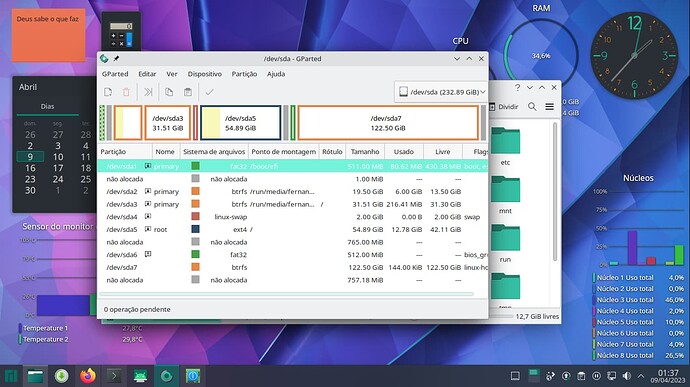Open the Android icon app in taskbar
The image size is (690, 387).
click(140, 376)
